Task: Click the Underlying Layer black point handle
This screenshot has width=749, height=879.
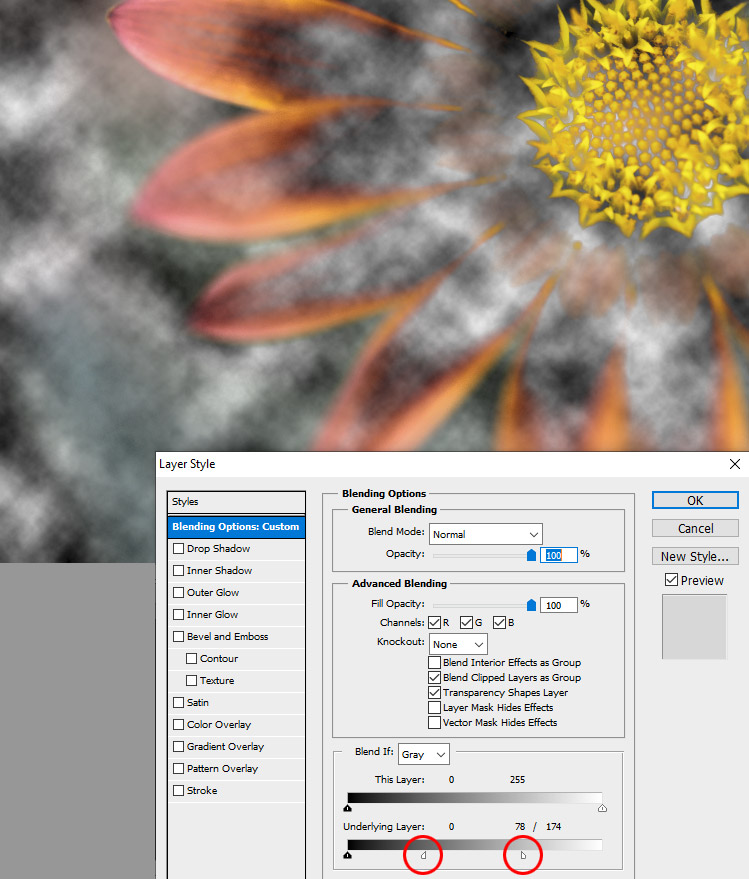Action: coord(347,855)
